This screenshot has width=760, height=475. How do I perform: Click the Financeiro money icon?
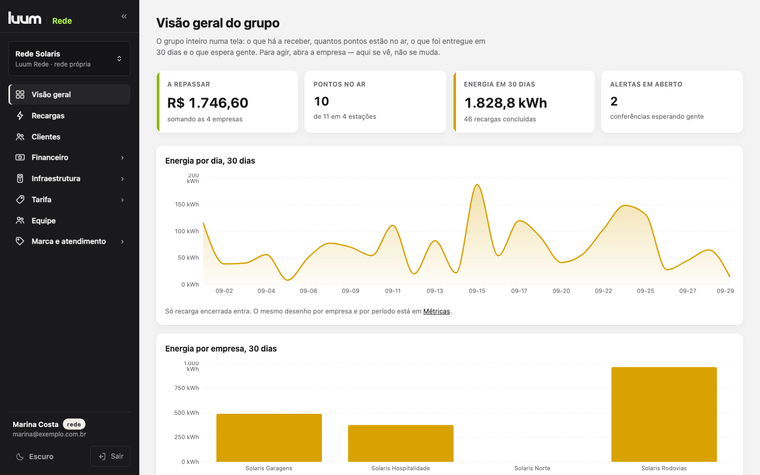pos(20,158)
